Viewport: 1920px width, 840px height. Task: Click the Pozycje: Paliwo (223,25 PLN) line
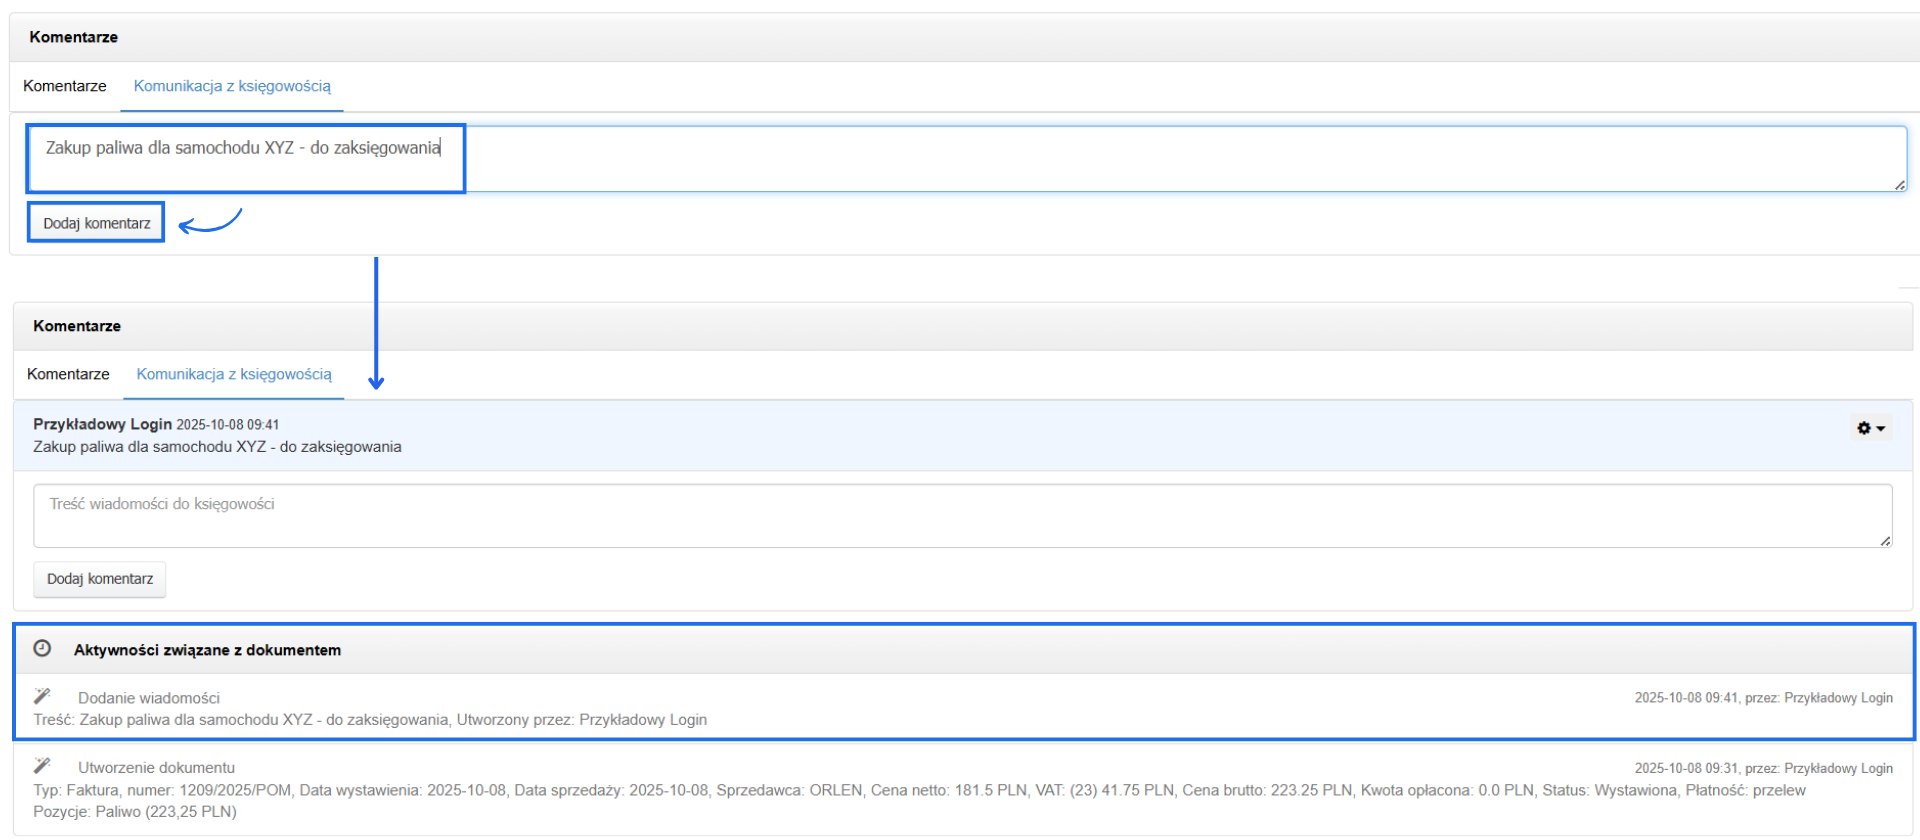point(135,812)
